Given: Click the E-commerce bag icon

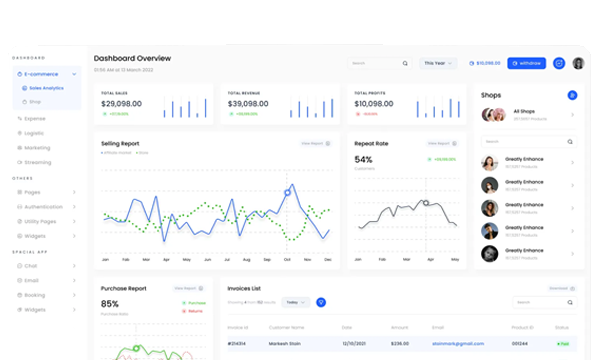Looking at the screenshot, I should click(20, 74).
